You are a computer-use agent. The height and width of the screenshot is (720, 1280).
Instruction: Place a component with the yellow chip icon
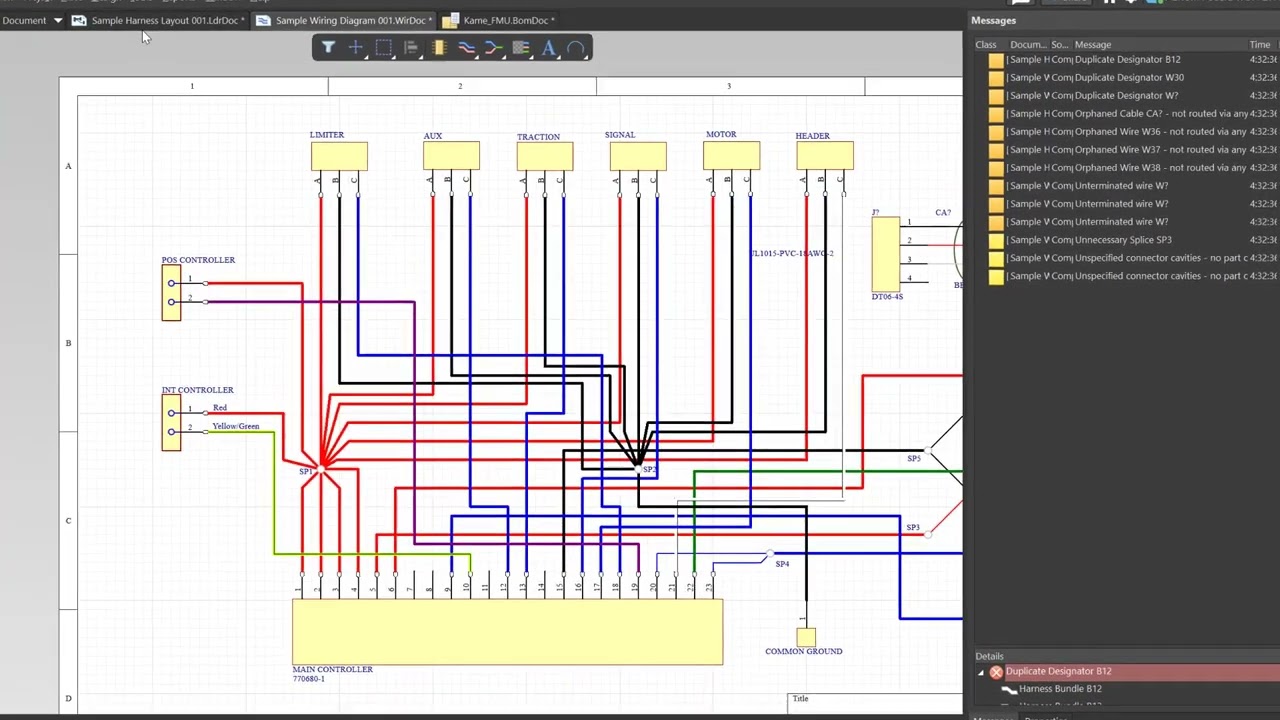point(438,48)
